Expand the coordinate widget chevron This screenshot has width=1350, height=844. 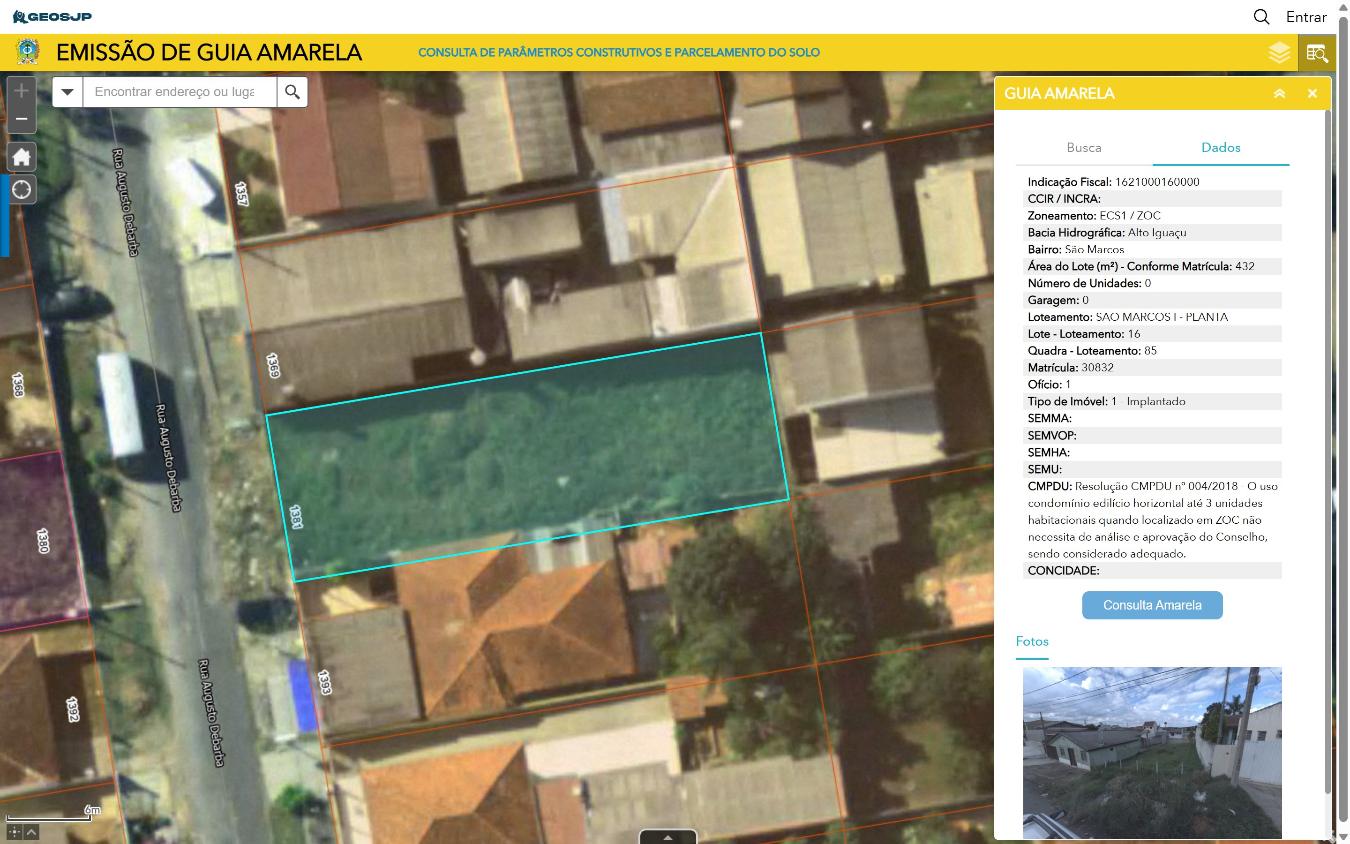pyautogui.click(x=32, y=832)
